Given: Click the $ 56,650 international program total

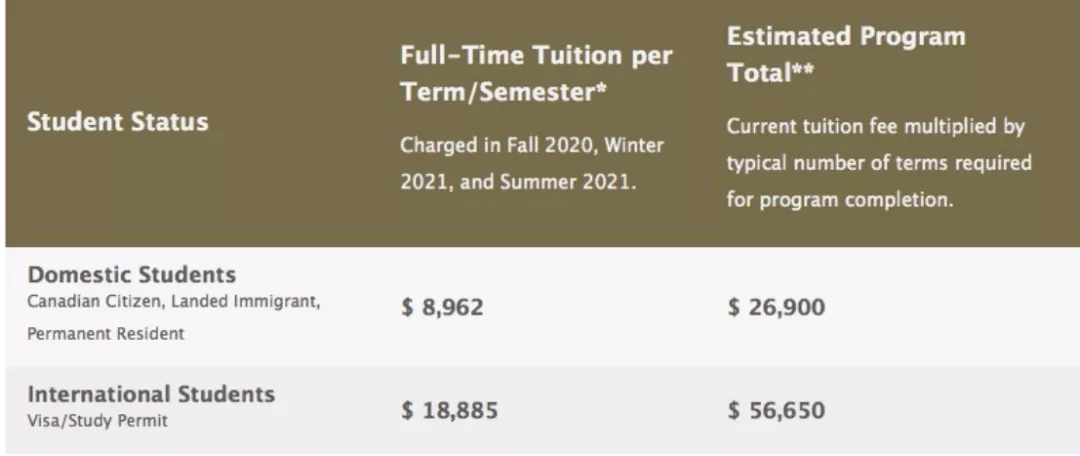Looking at the screenshot, I should (x=776, y=410).
